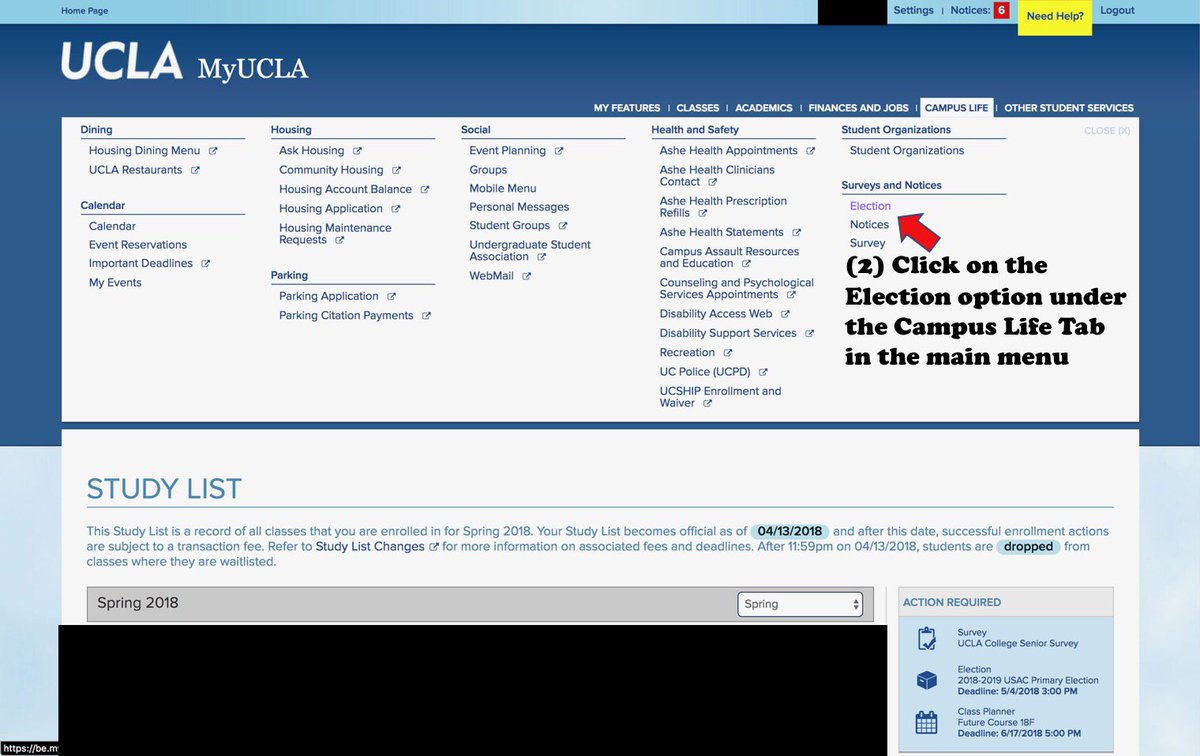Image resolution: width=1200 pixels, height=756 pixels.
Task: Open the Calendar link
Action: coord(112,226)
